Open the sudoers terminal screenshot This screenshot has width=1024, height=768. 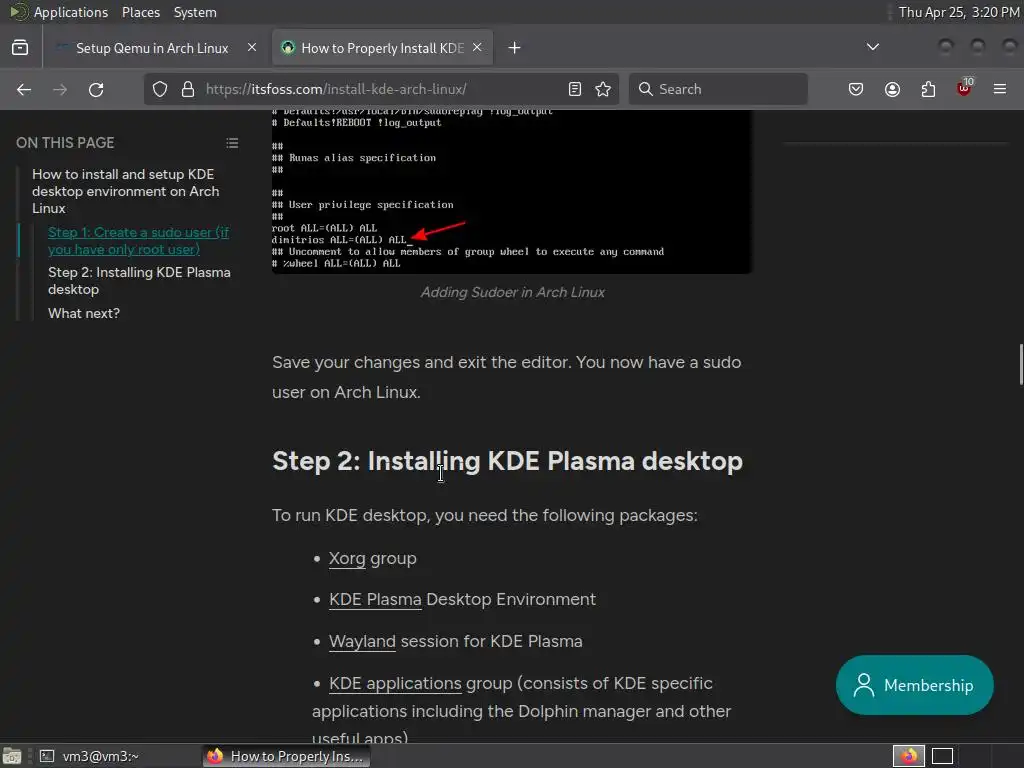pyautogui.click(x=511, y=191)
